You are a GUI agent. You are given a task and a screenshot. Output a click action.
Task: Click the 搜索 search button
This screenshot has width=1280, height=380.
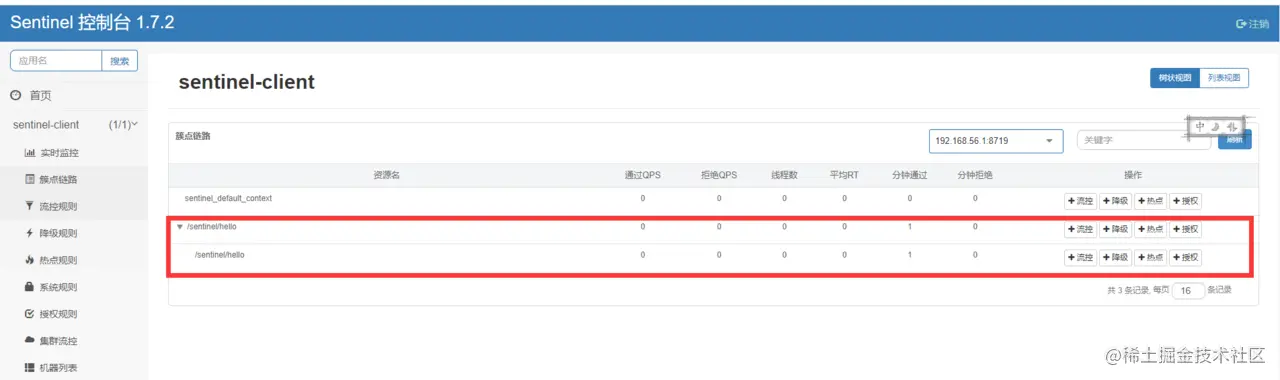tap(120, 61)
